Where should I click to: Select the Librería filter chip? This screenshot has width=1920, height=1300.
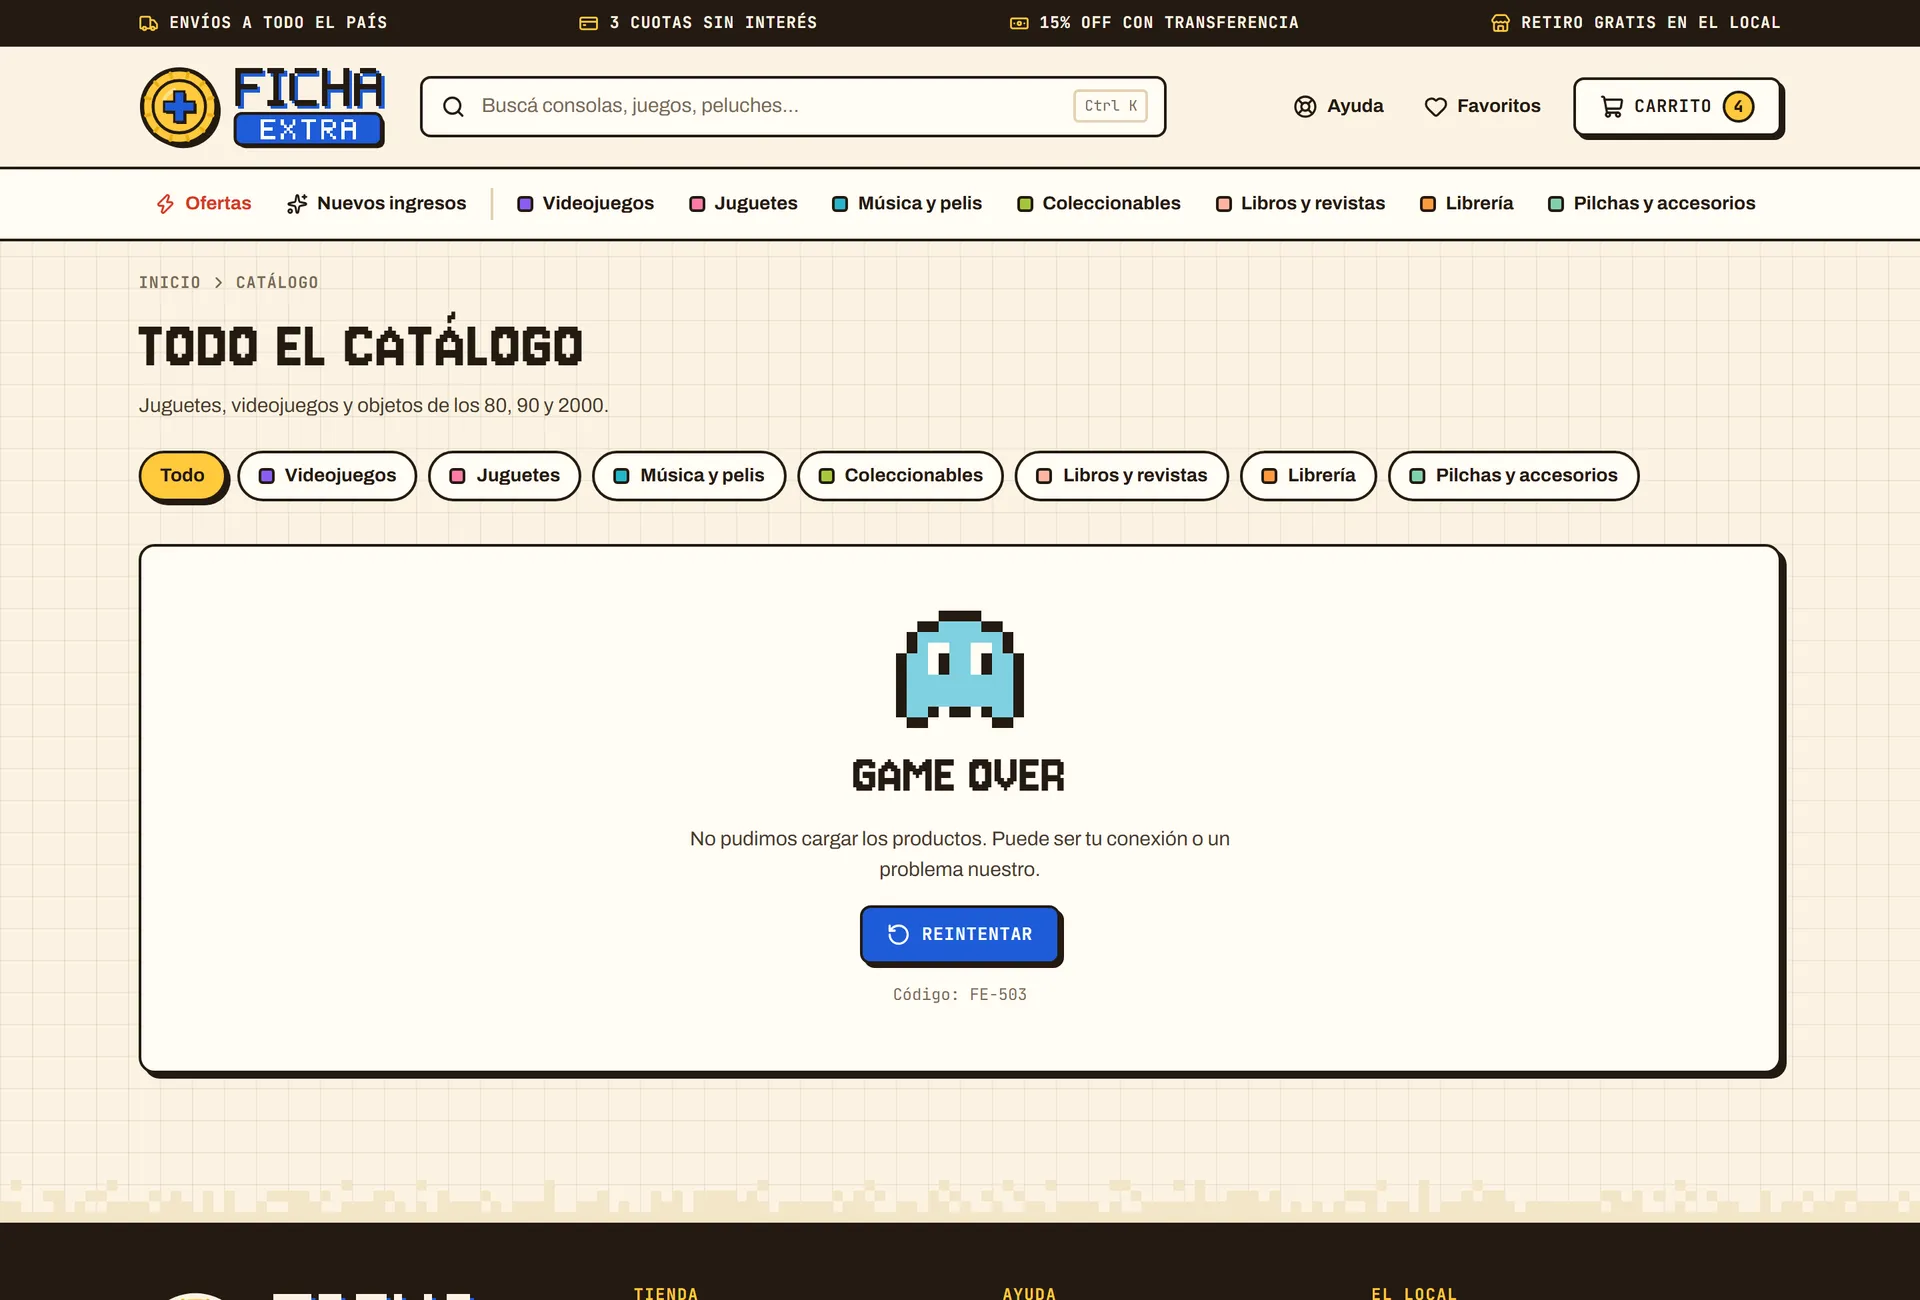coord(1308,476)
